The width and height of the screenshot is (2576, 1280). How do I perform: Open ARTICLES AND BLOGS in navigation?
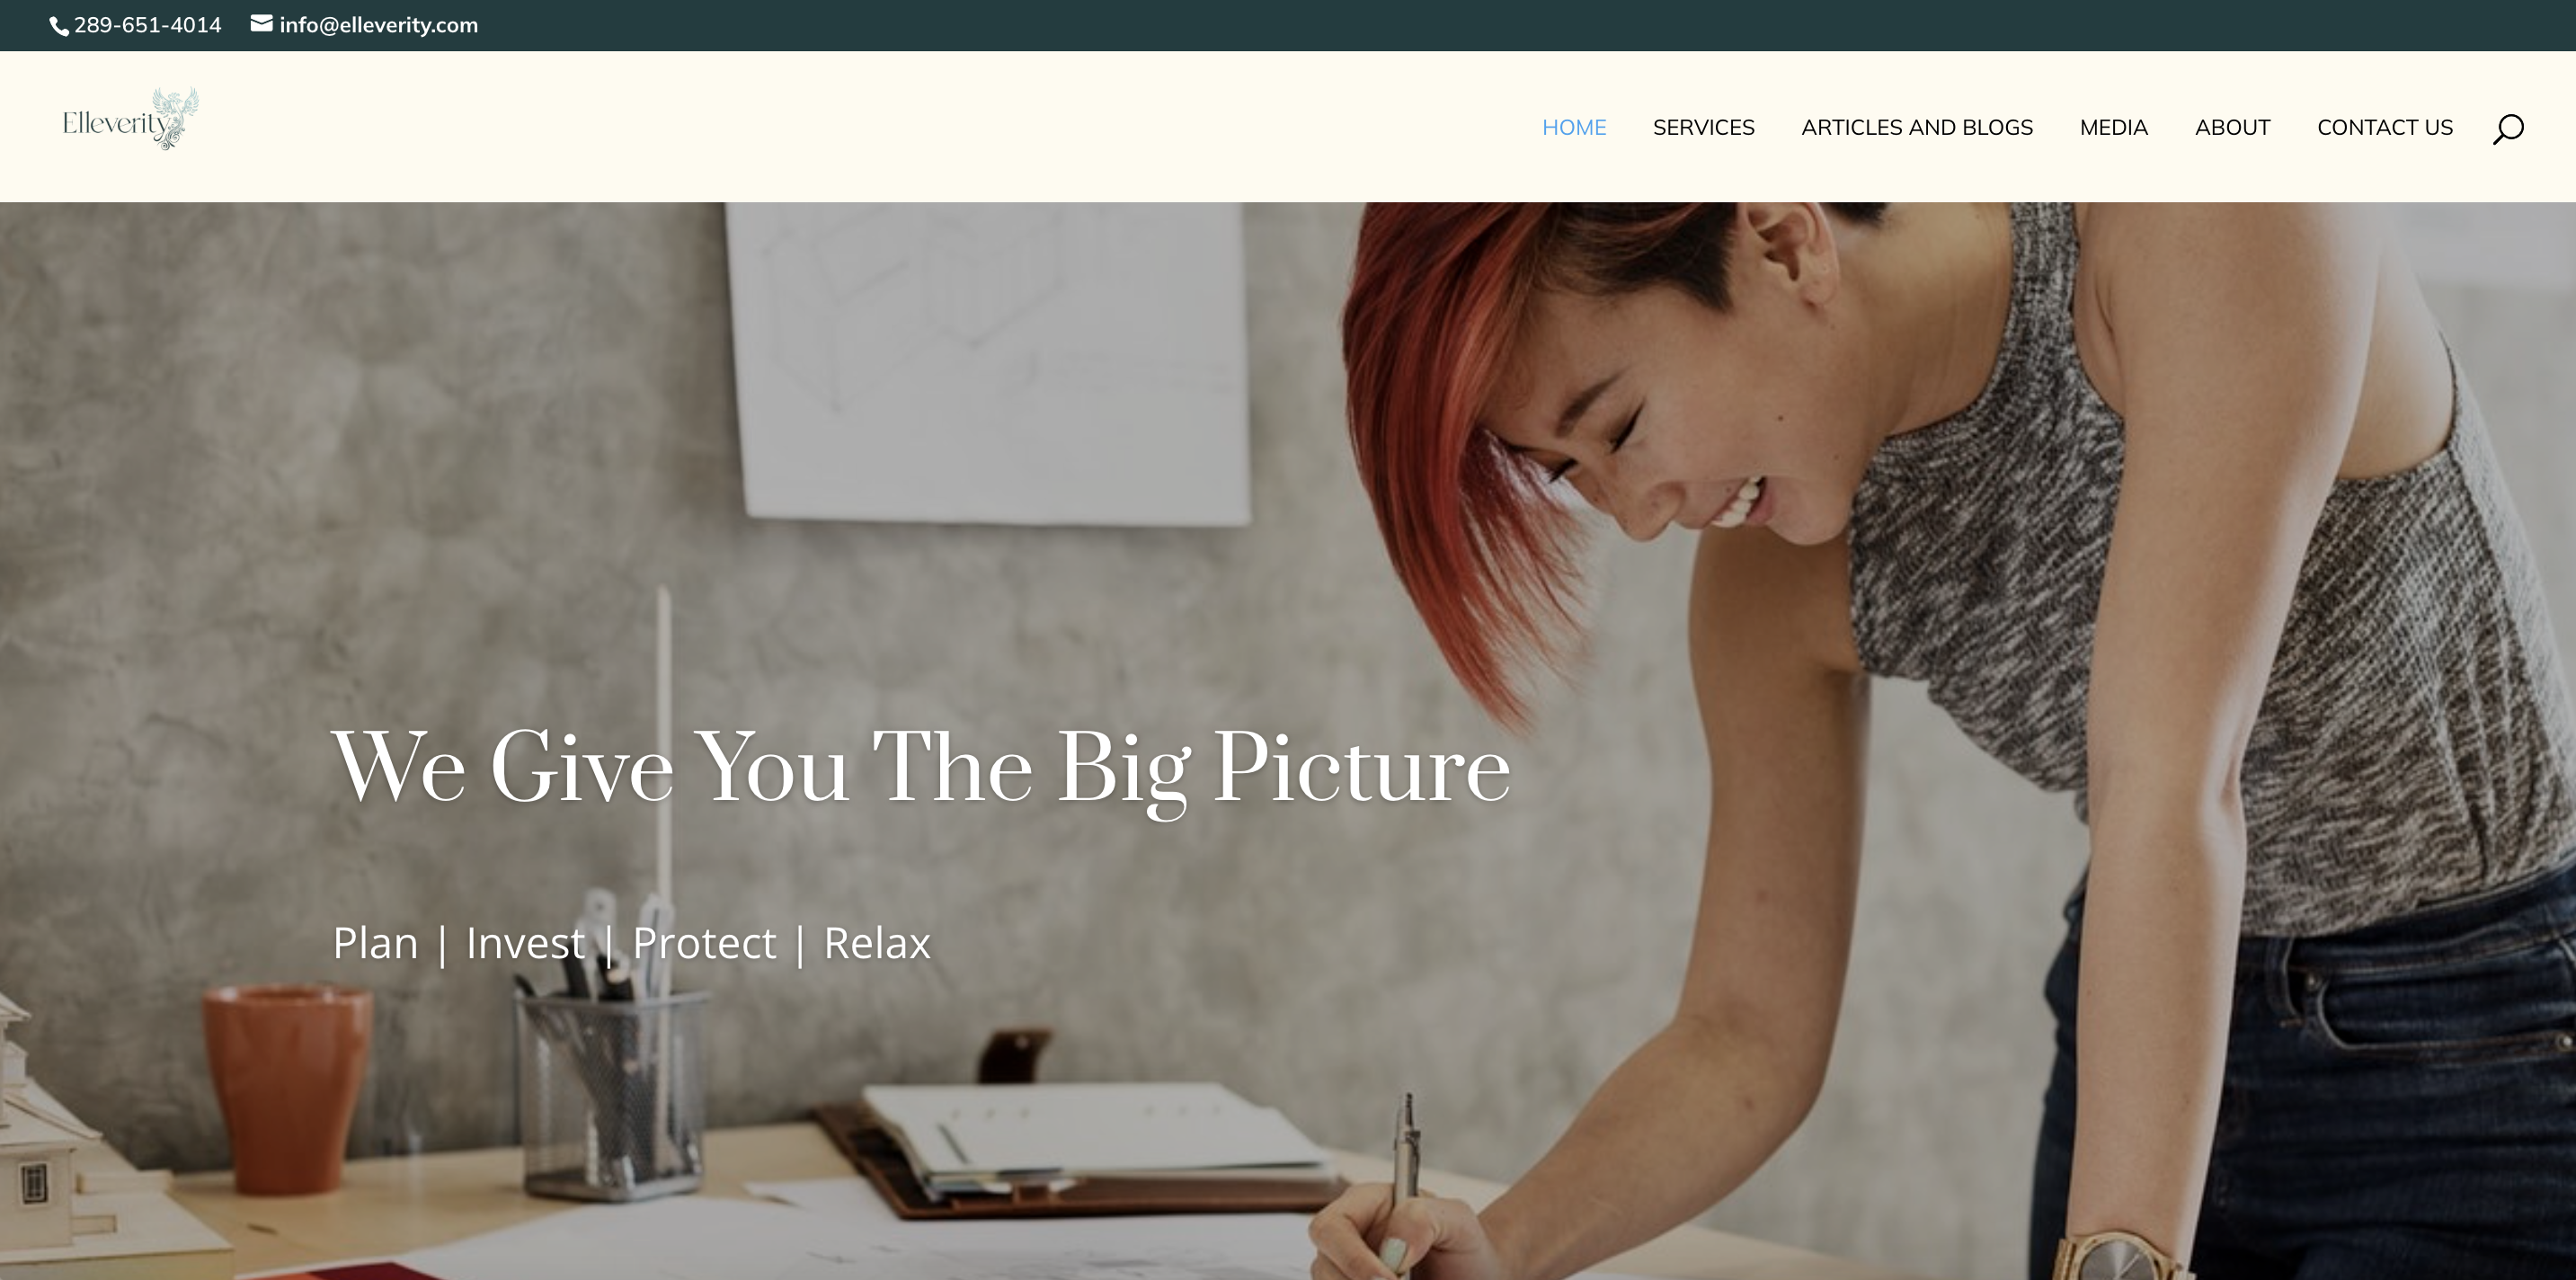pos(1917,128)
